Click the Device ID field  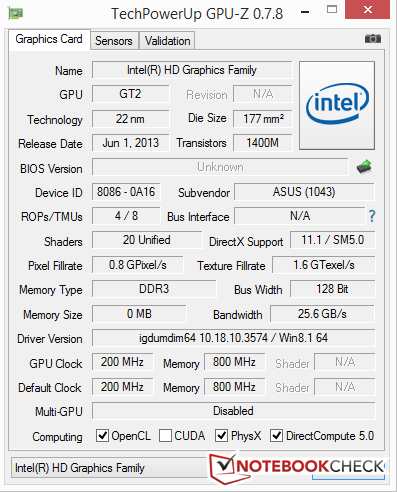(x=126, y=192)
